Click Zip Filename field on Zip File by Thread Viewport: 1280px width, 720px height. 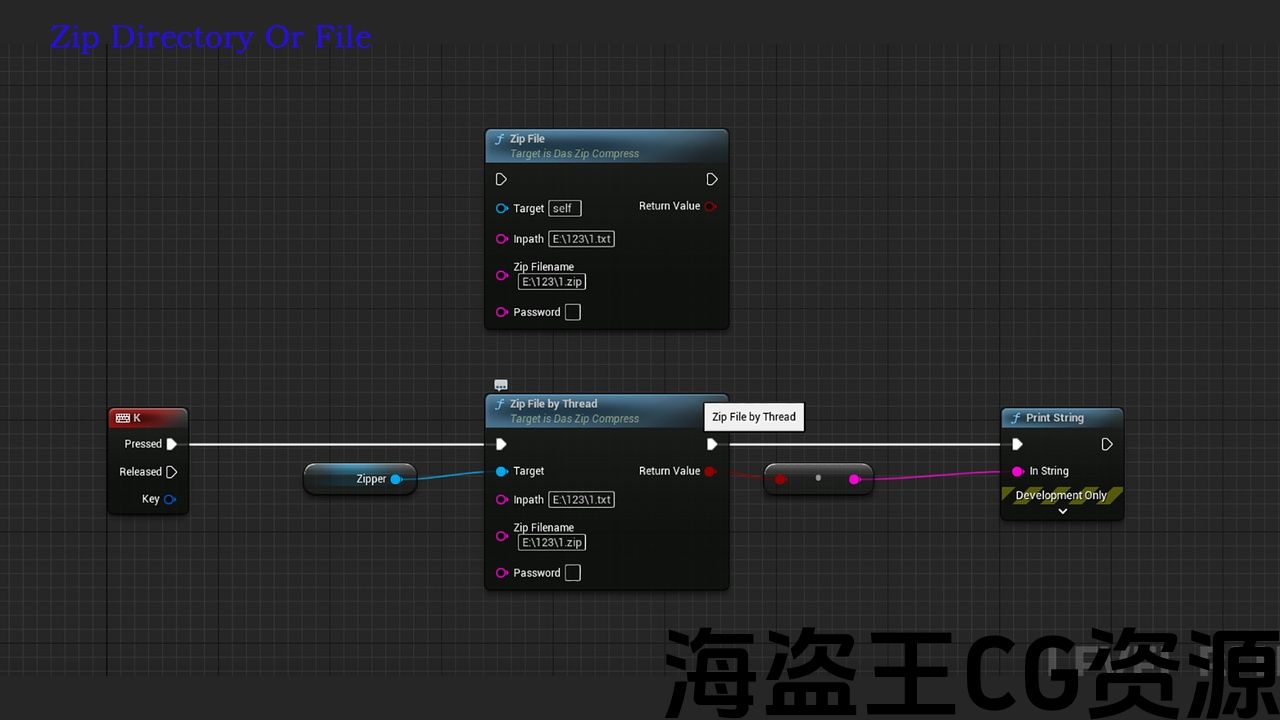tap(552, 542)
